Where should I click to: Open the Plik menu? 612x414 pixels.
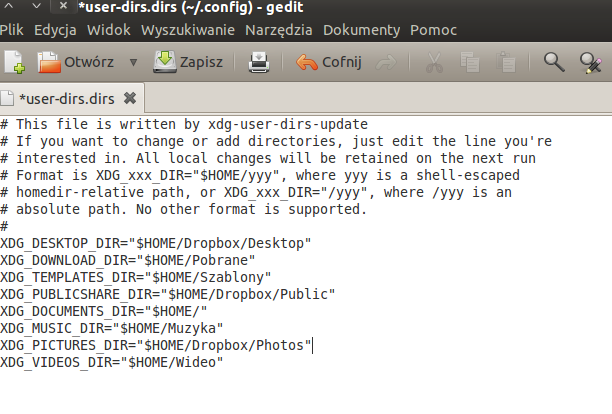tap(12, 30)
